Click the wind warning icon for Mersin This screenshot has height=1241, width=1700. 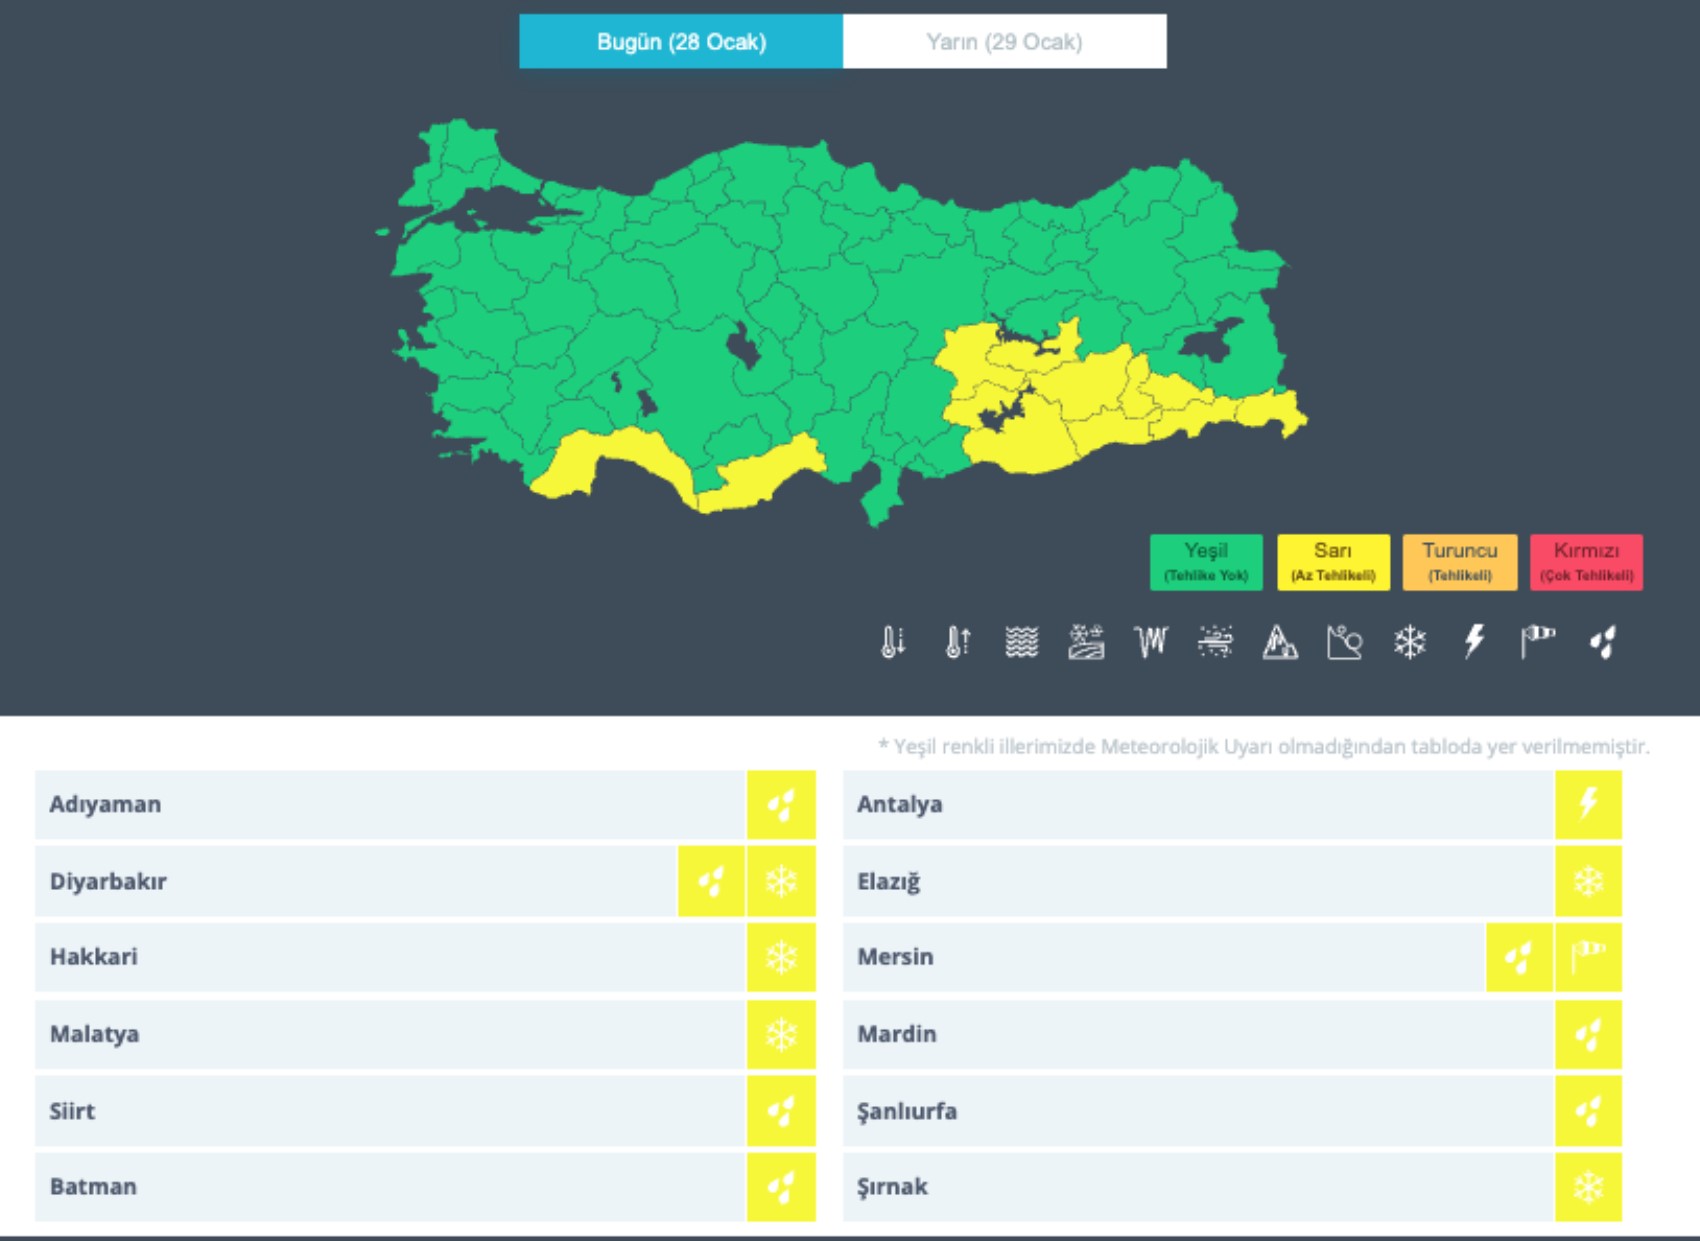click(1588, 957)
